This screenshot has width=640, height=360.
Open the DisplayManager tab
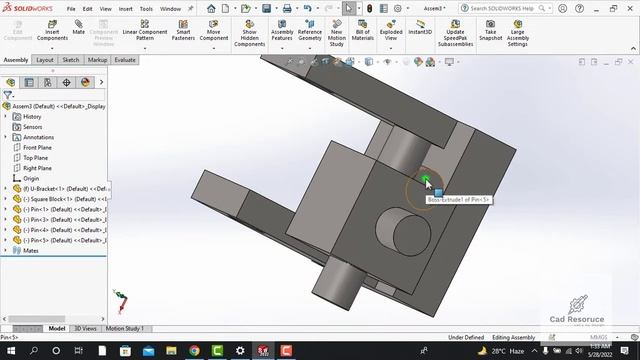click(85, 82)
